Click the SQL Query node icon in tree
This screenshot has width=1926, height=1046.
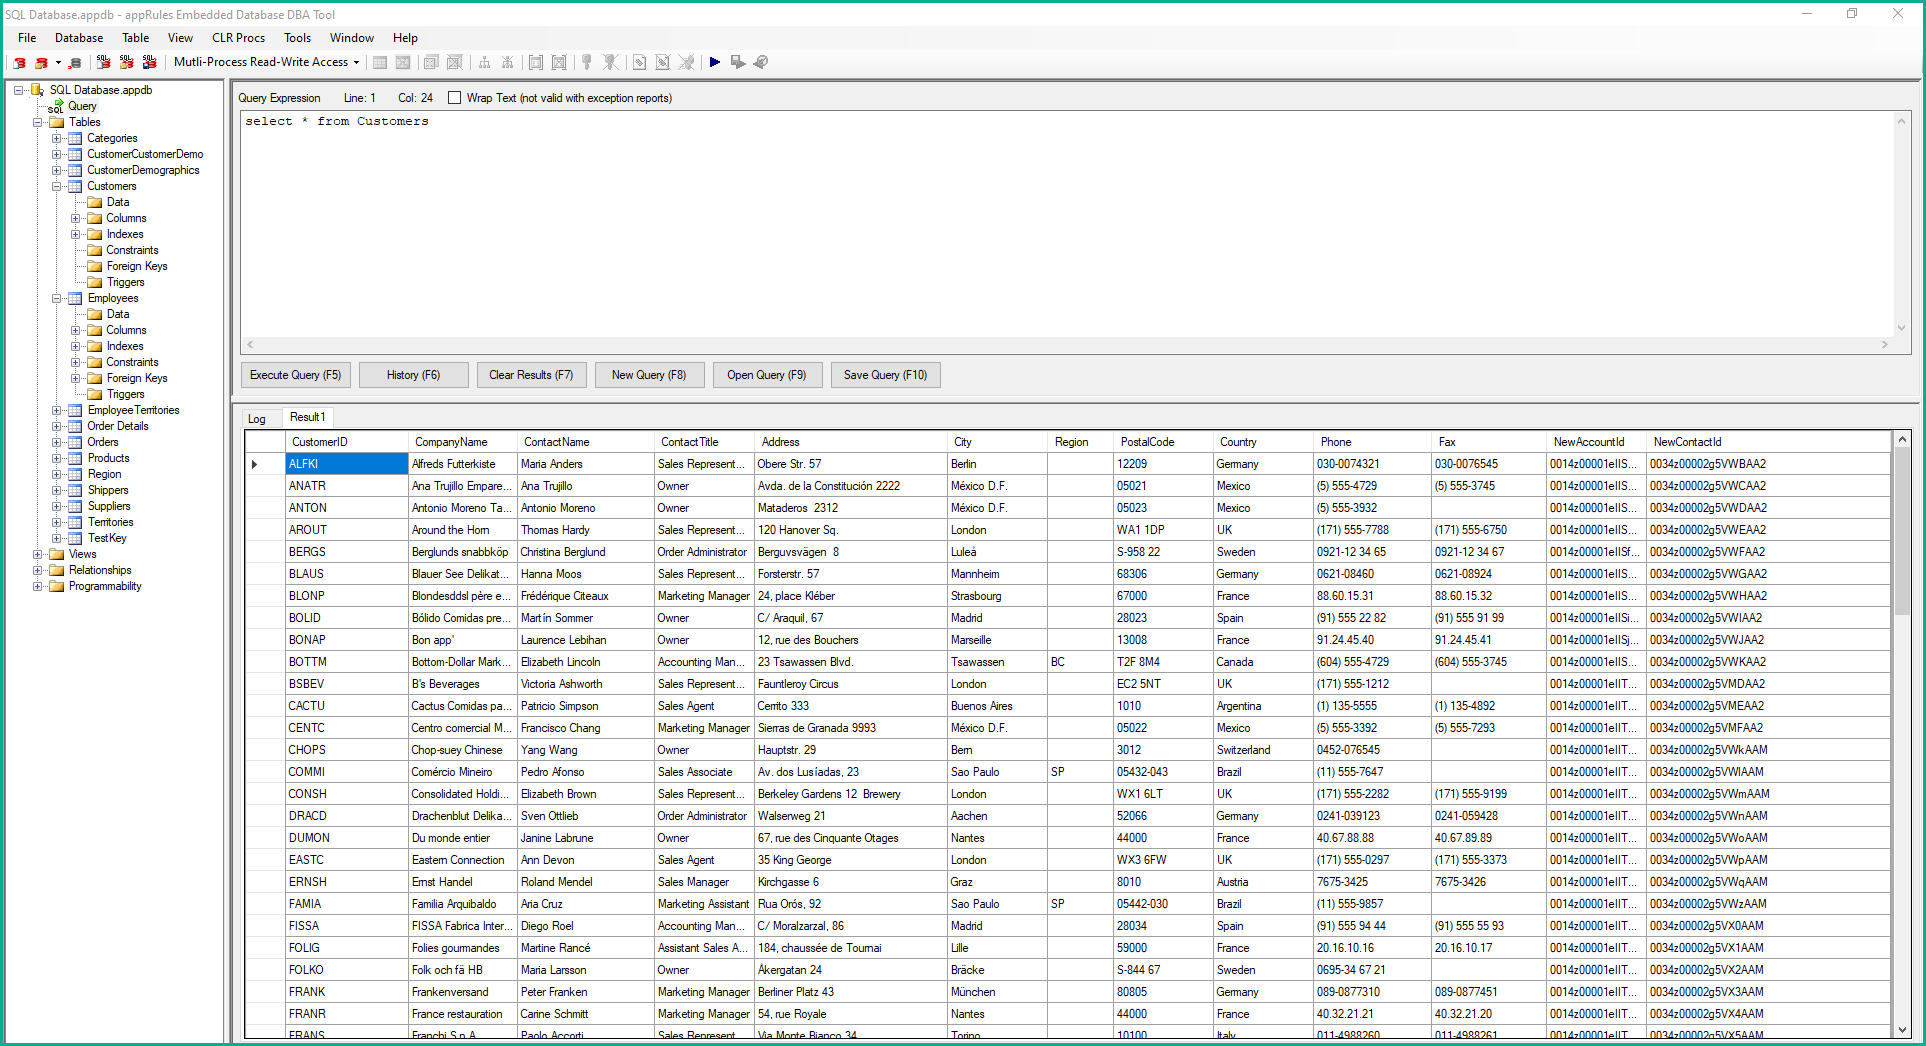coord(56,106)
